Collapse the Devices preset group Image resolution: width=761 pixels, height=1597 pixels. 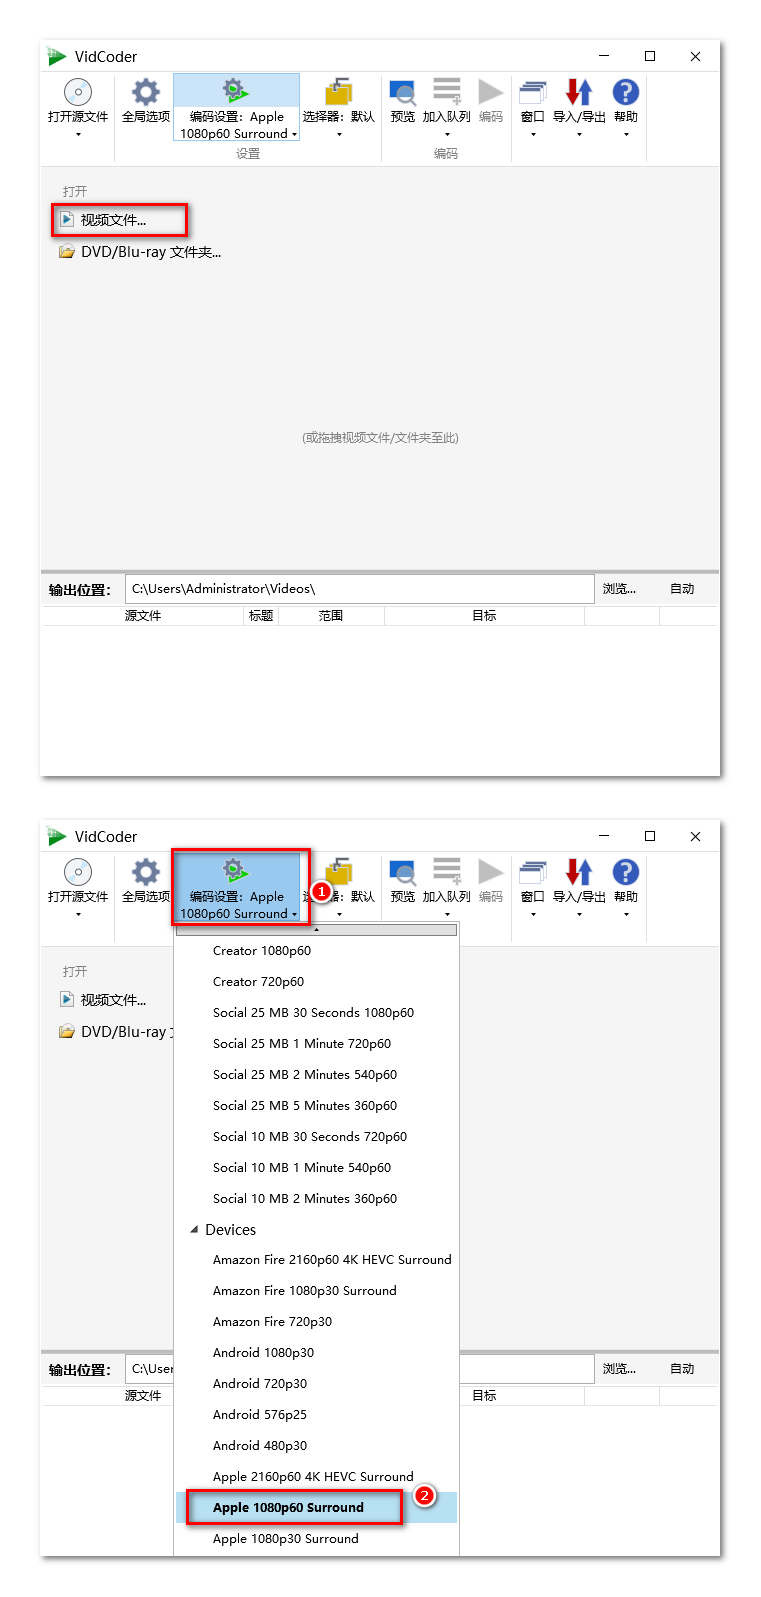coord(194,1230)
